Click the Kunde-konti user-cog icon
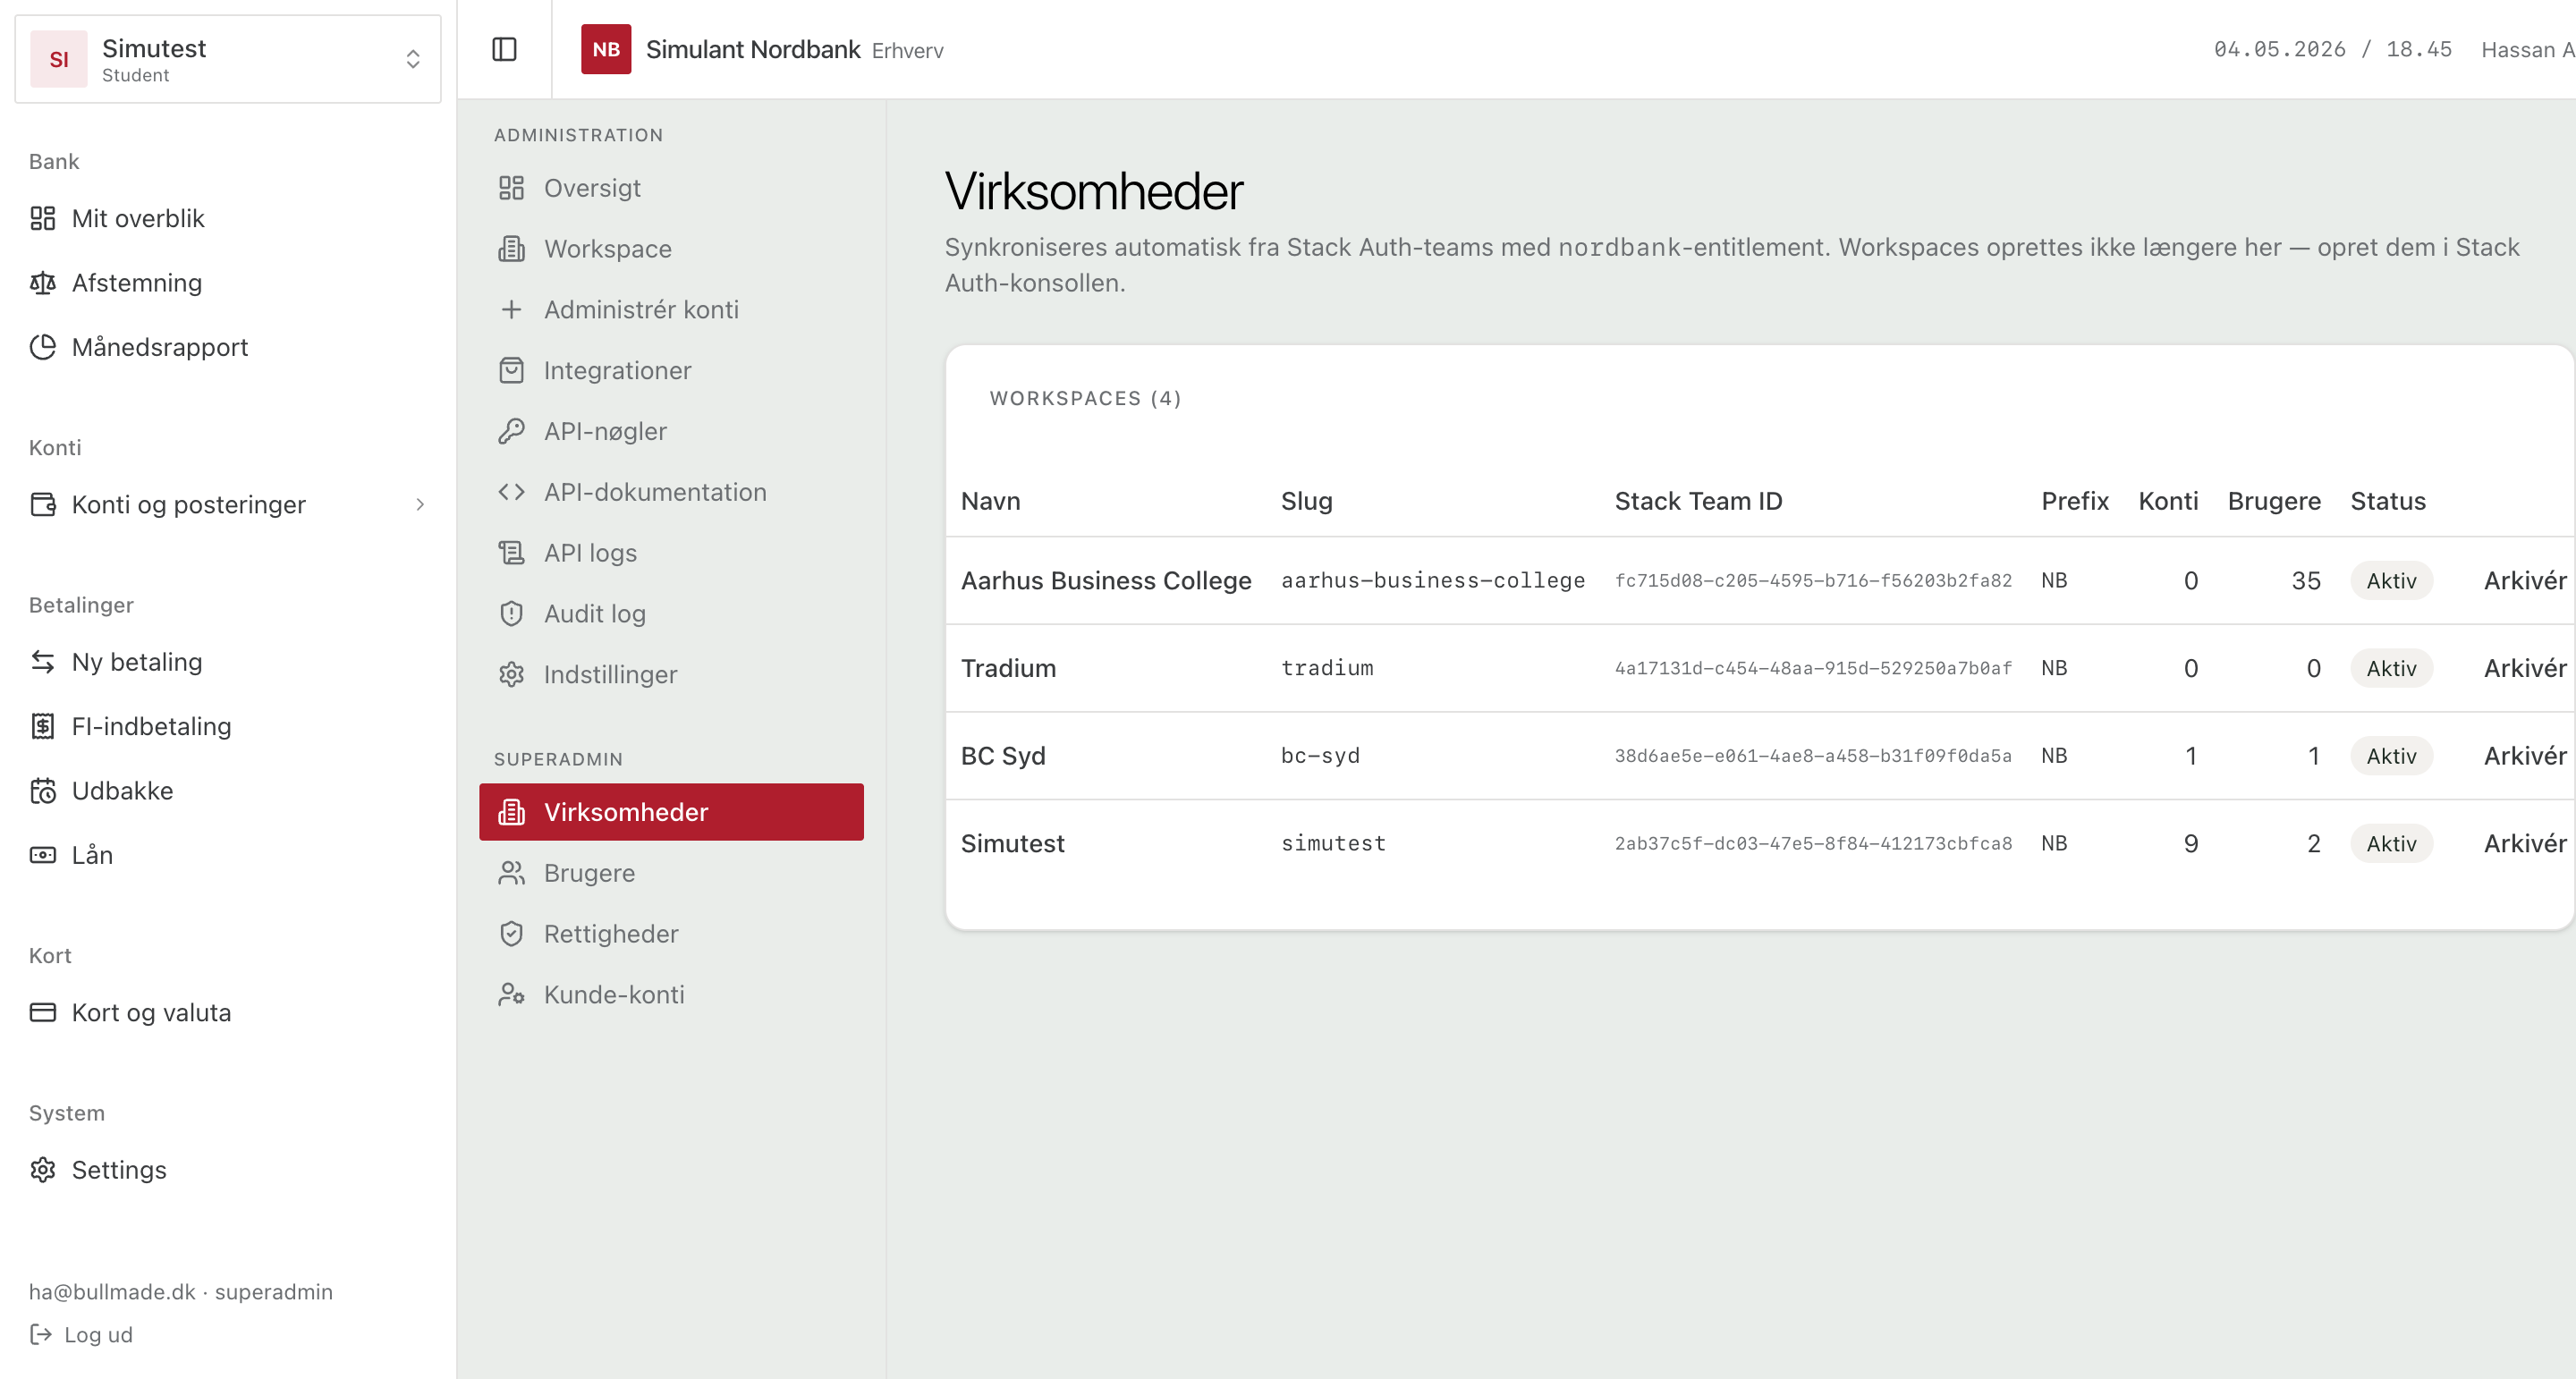 (511, 995)
